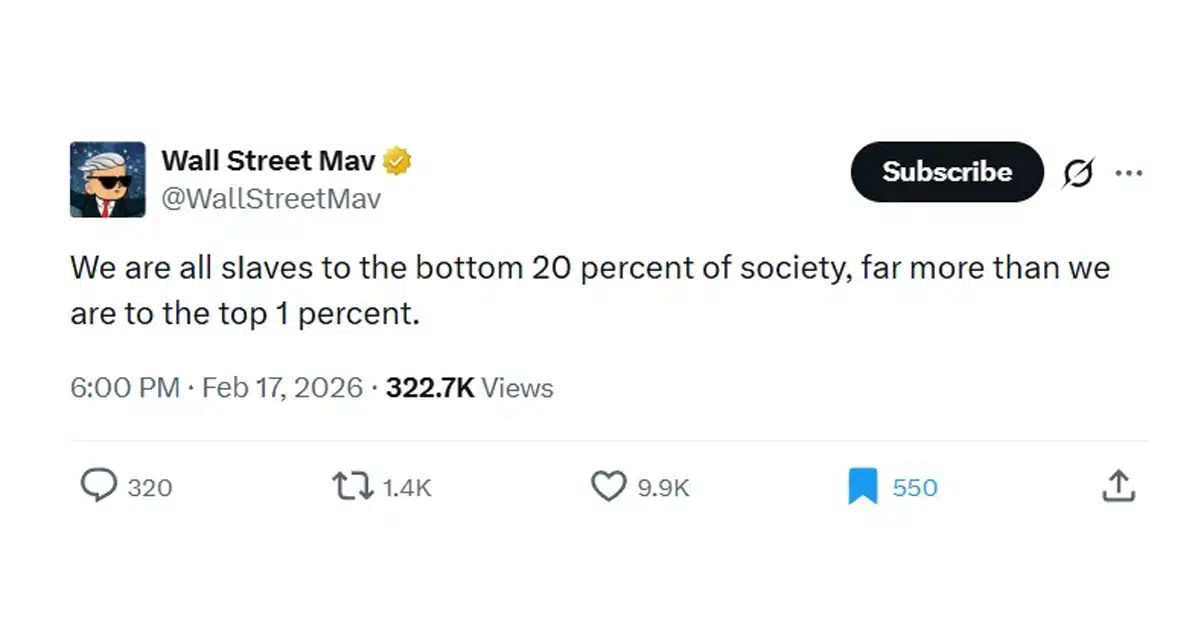Click the Grok slashed-circle icon
This screenshot has width=1200, height=630.
(x=1078, y=173)
